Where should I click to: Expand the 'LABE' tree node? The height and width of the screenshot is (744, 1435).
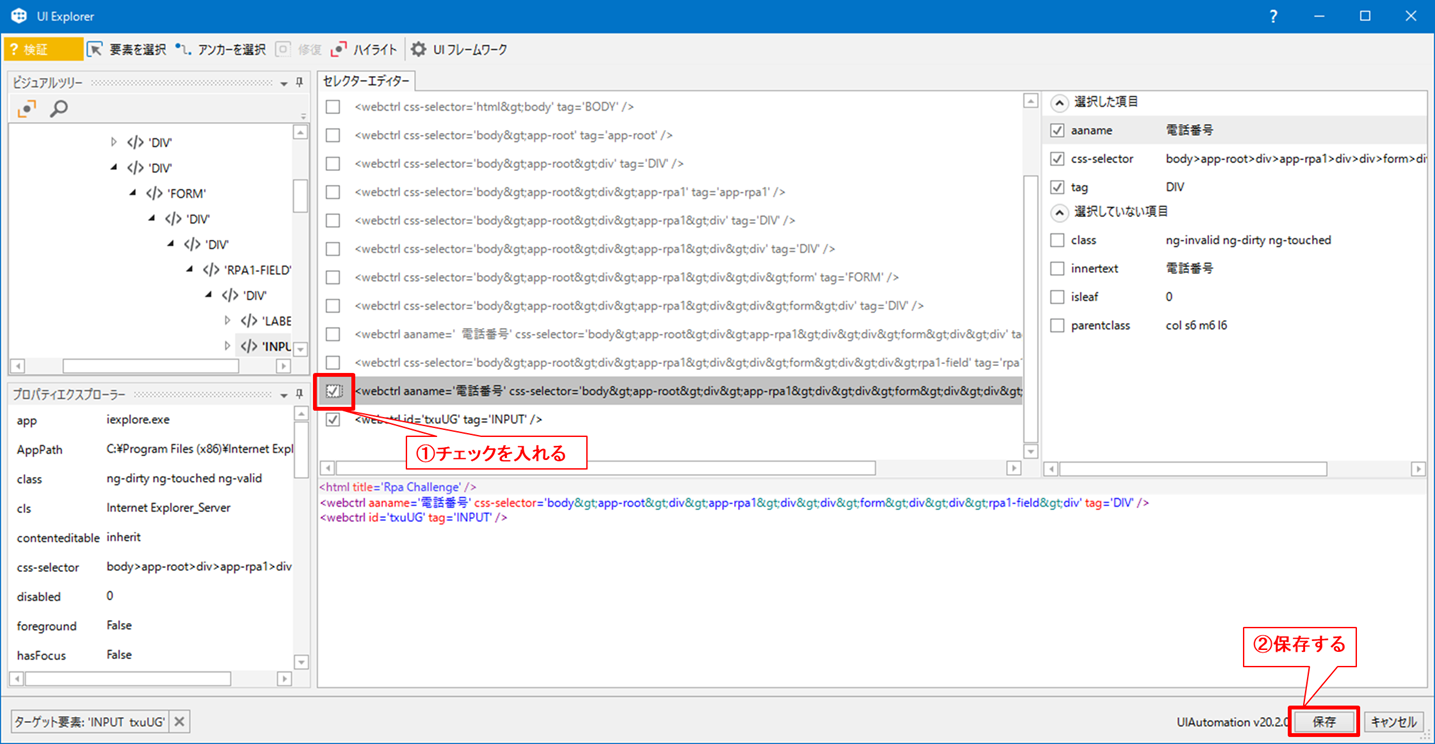(x=228, y=321)
